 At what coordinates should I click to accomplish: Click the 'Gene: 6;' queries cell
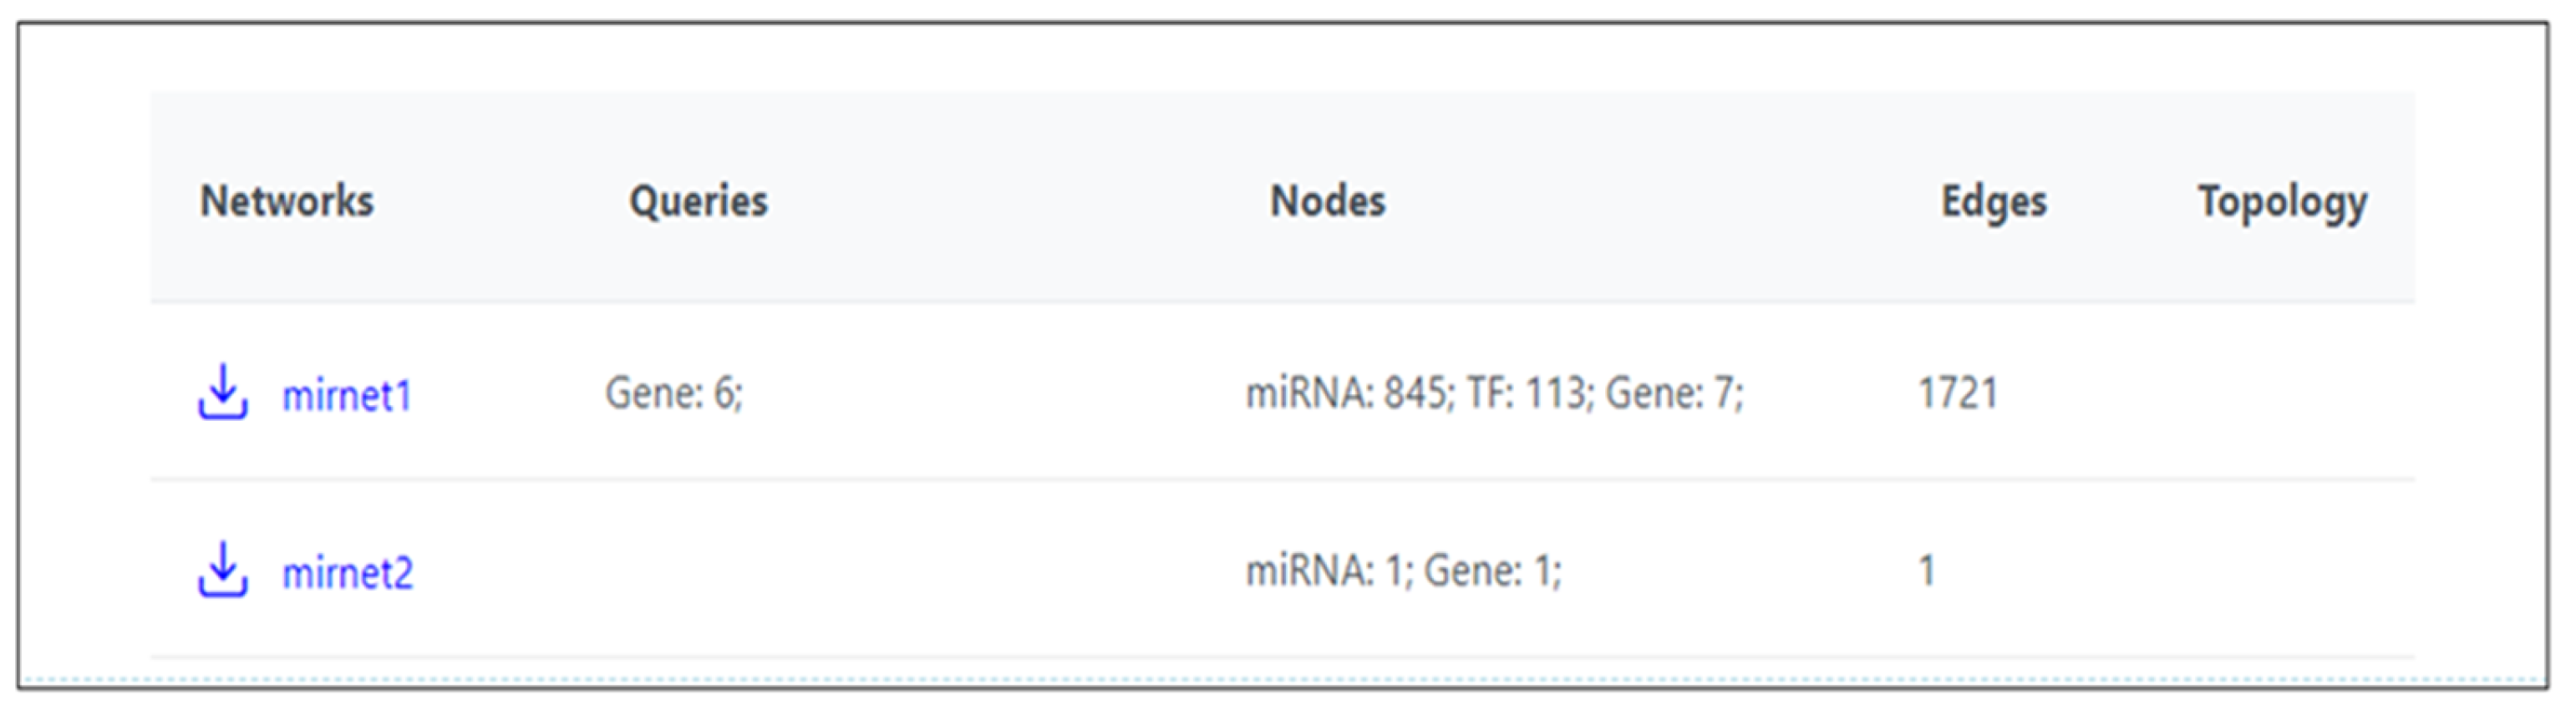pyautogui.click(x=674, y=393)
